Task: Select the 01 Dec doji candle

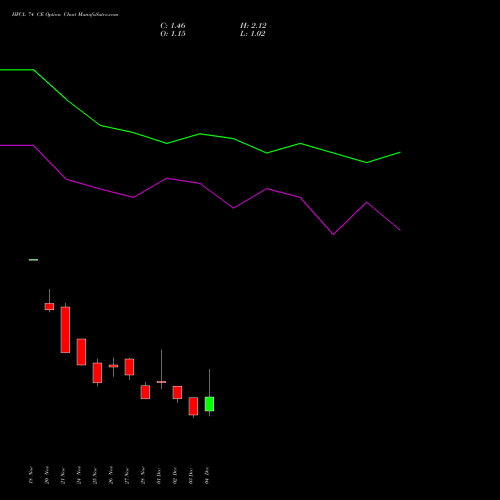Action: [161, 382]
